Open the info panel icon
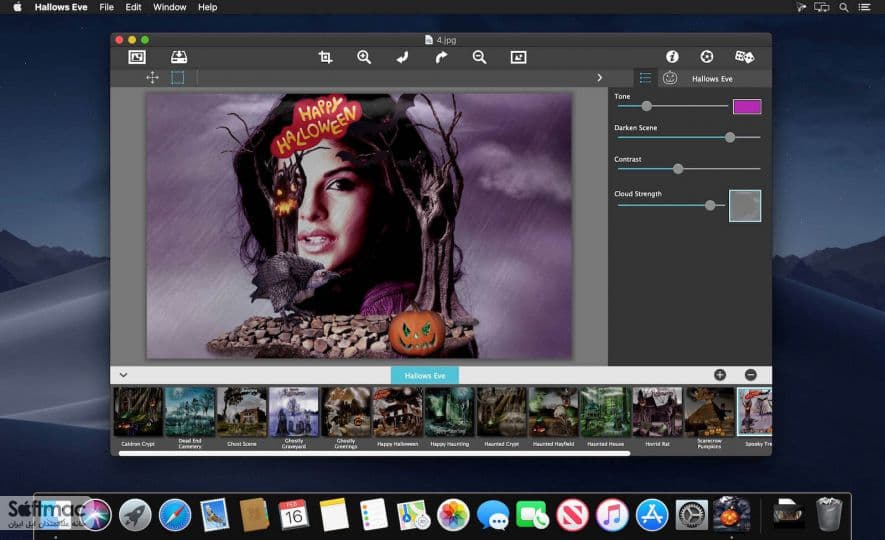Viewport: 885px width, 540px height. tap(672, 56)
